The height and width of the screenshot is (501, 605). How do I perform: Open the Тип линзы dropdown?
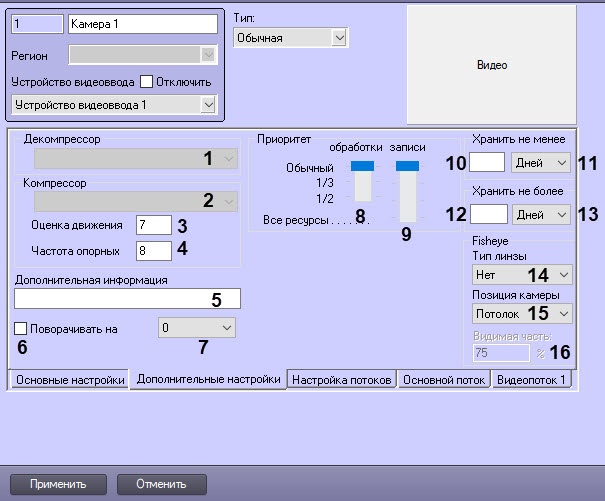tap(521, 273)
